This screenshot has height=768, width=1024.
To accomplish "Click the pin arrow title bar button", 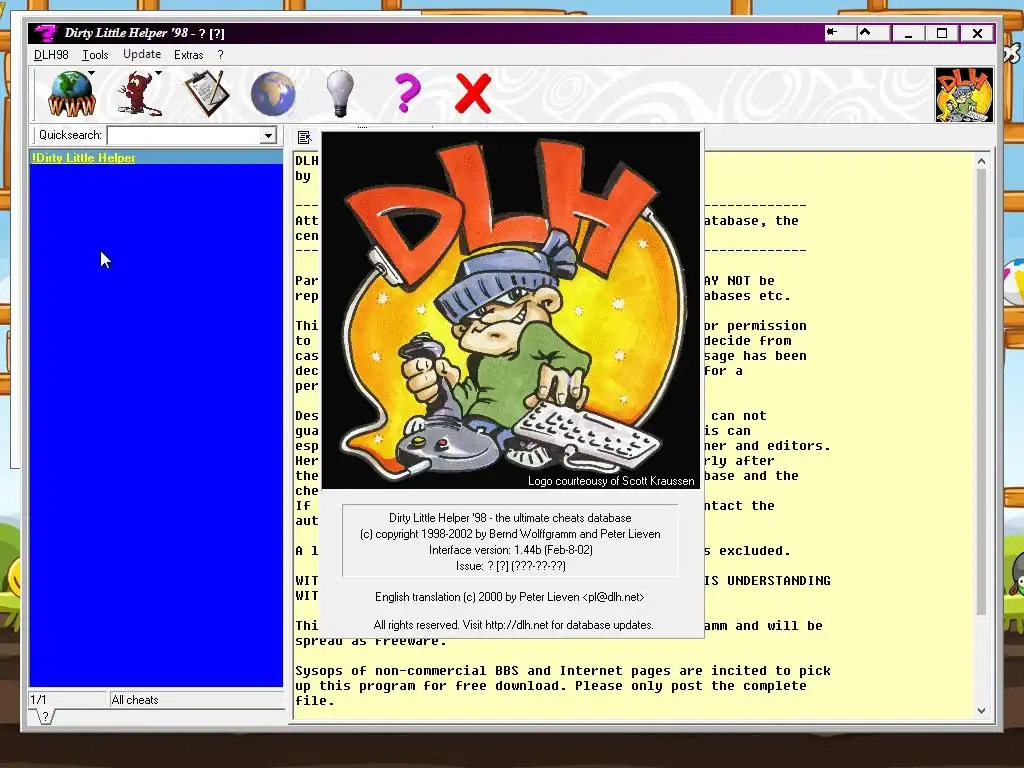I will 840,33.
